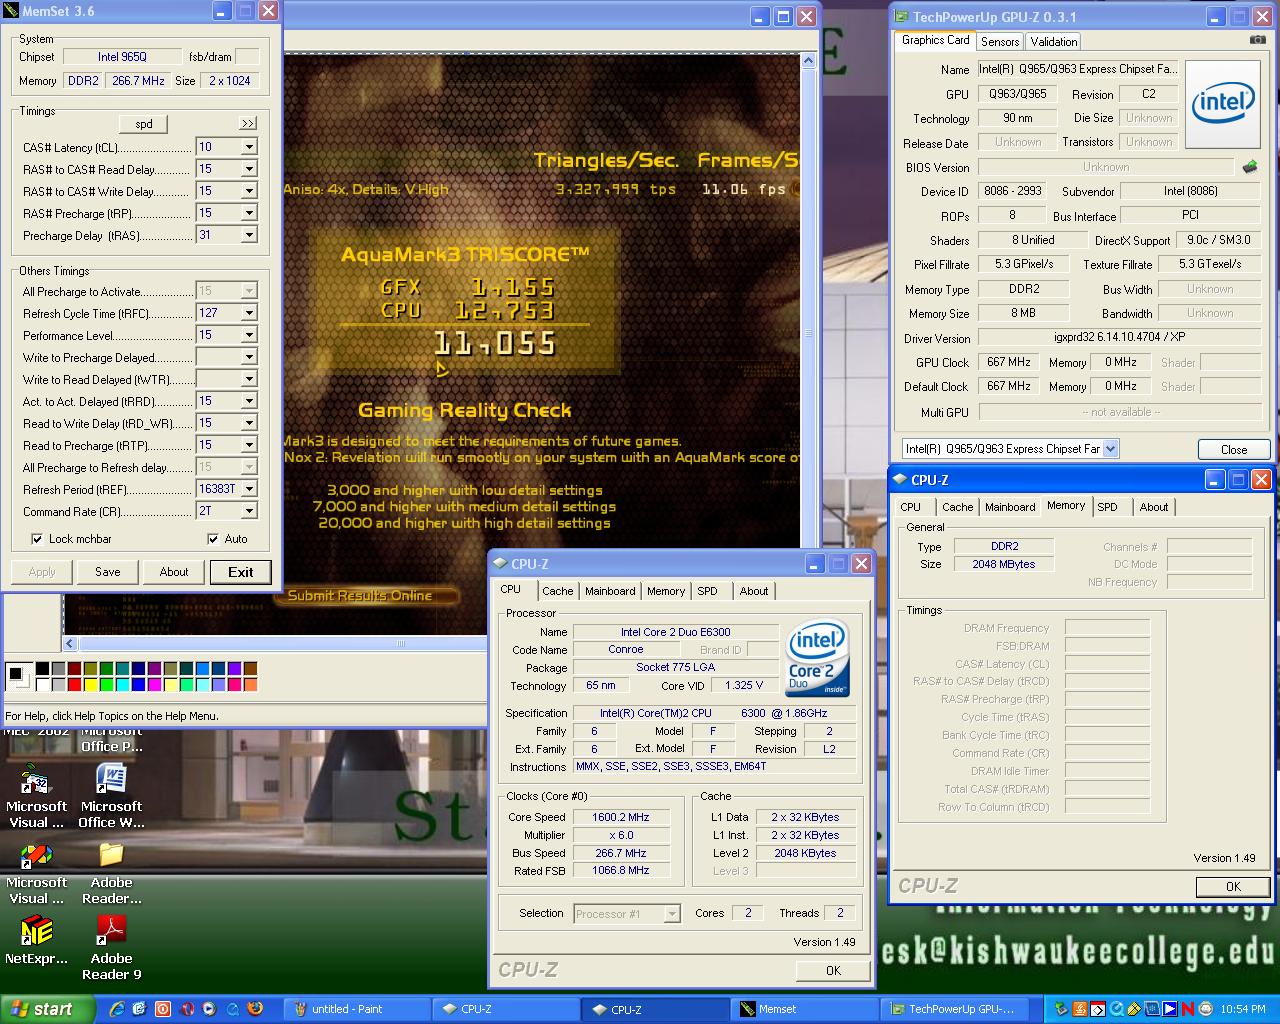Toggle the Auto checkbox in MemSet
This screenshot has height=1024, width=1280.
(212, 539)
